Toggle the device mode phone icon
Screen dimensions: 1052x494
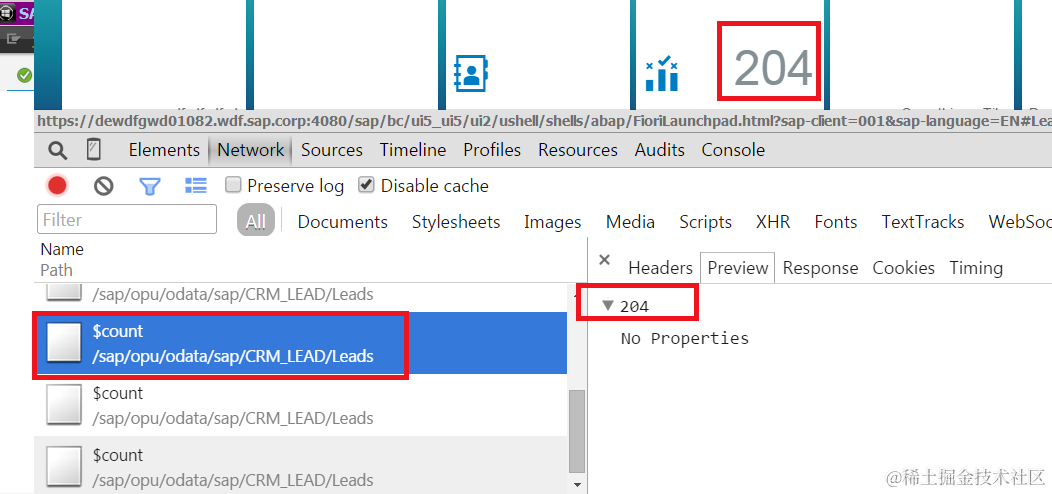[x=94, y=150]
